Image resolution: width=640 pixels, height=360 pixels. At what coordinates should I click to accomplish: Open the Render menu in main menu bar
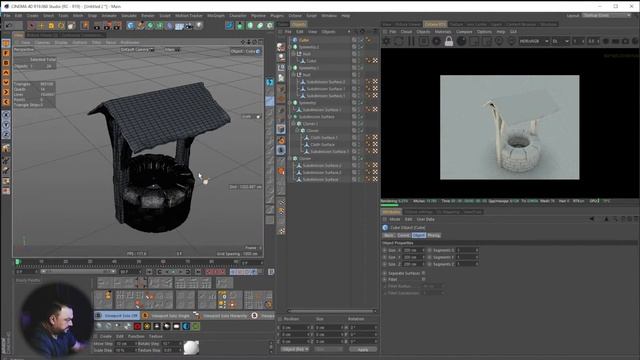point(148,16)
